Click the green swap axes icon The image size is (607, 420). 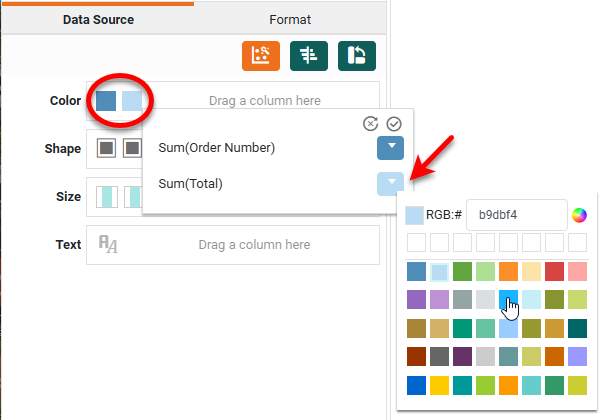(x=357, y=56)
